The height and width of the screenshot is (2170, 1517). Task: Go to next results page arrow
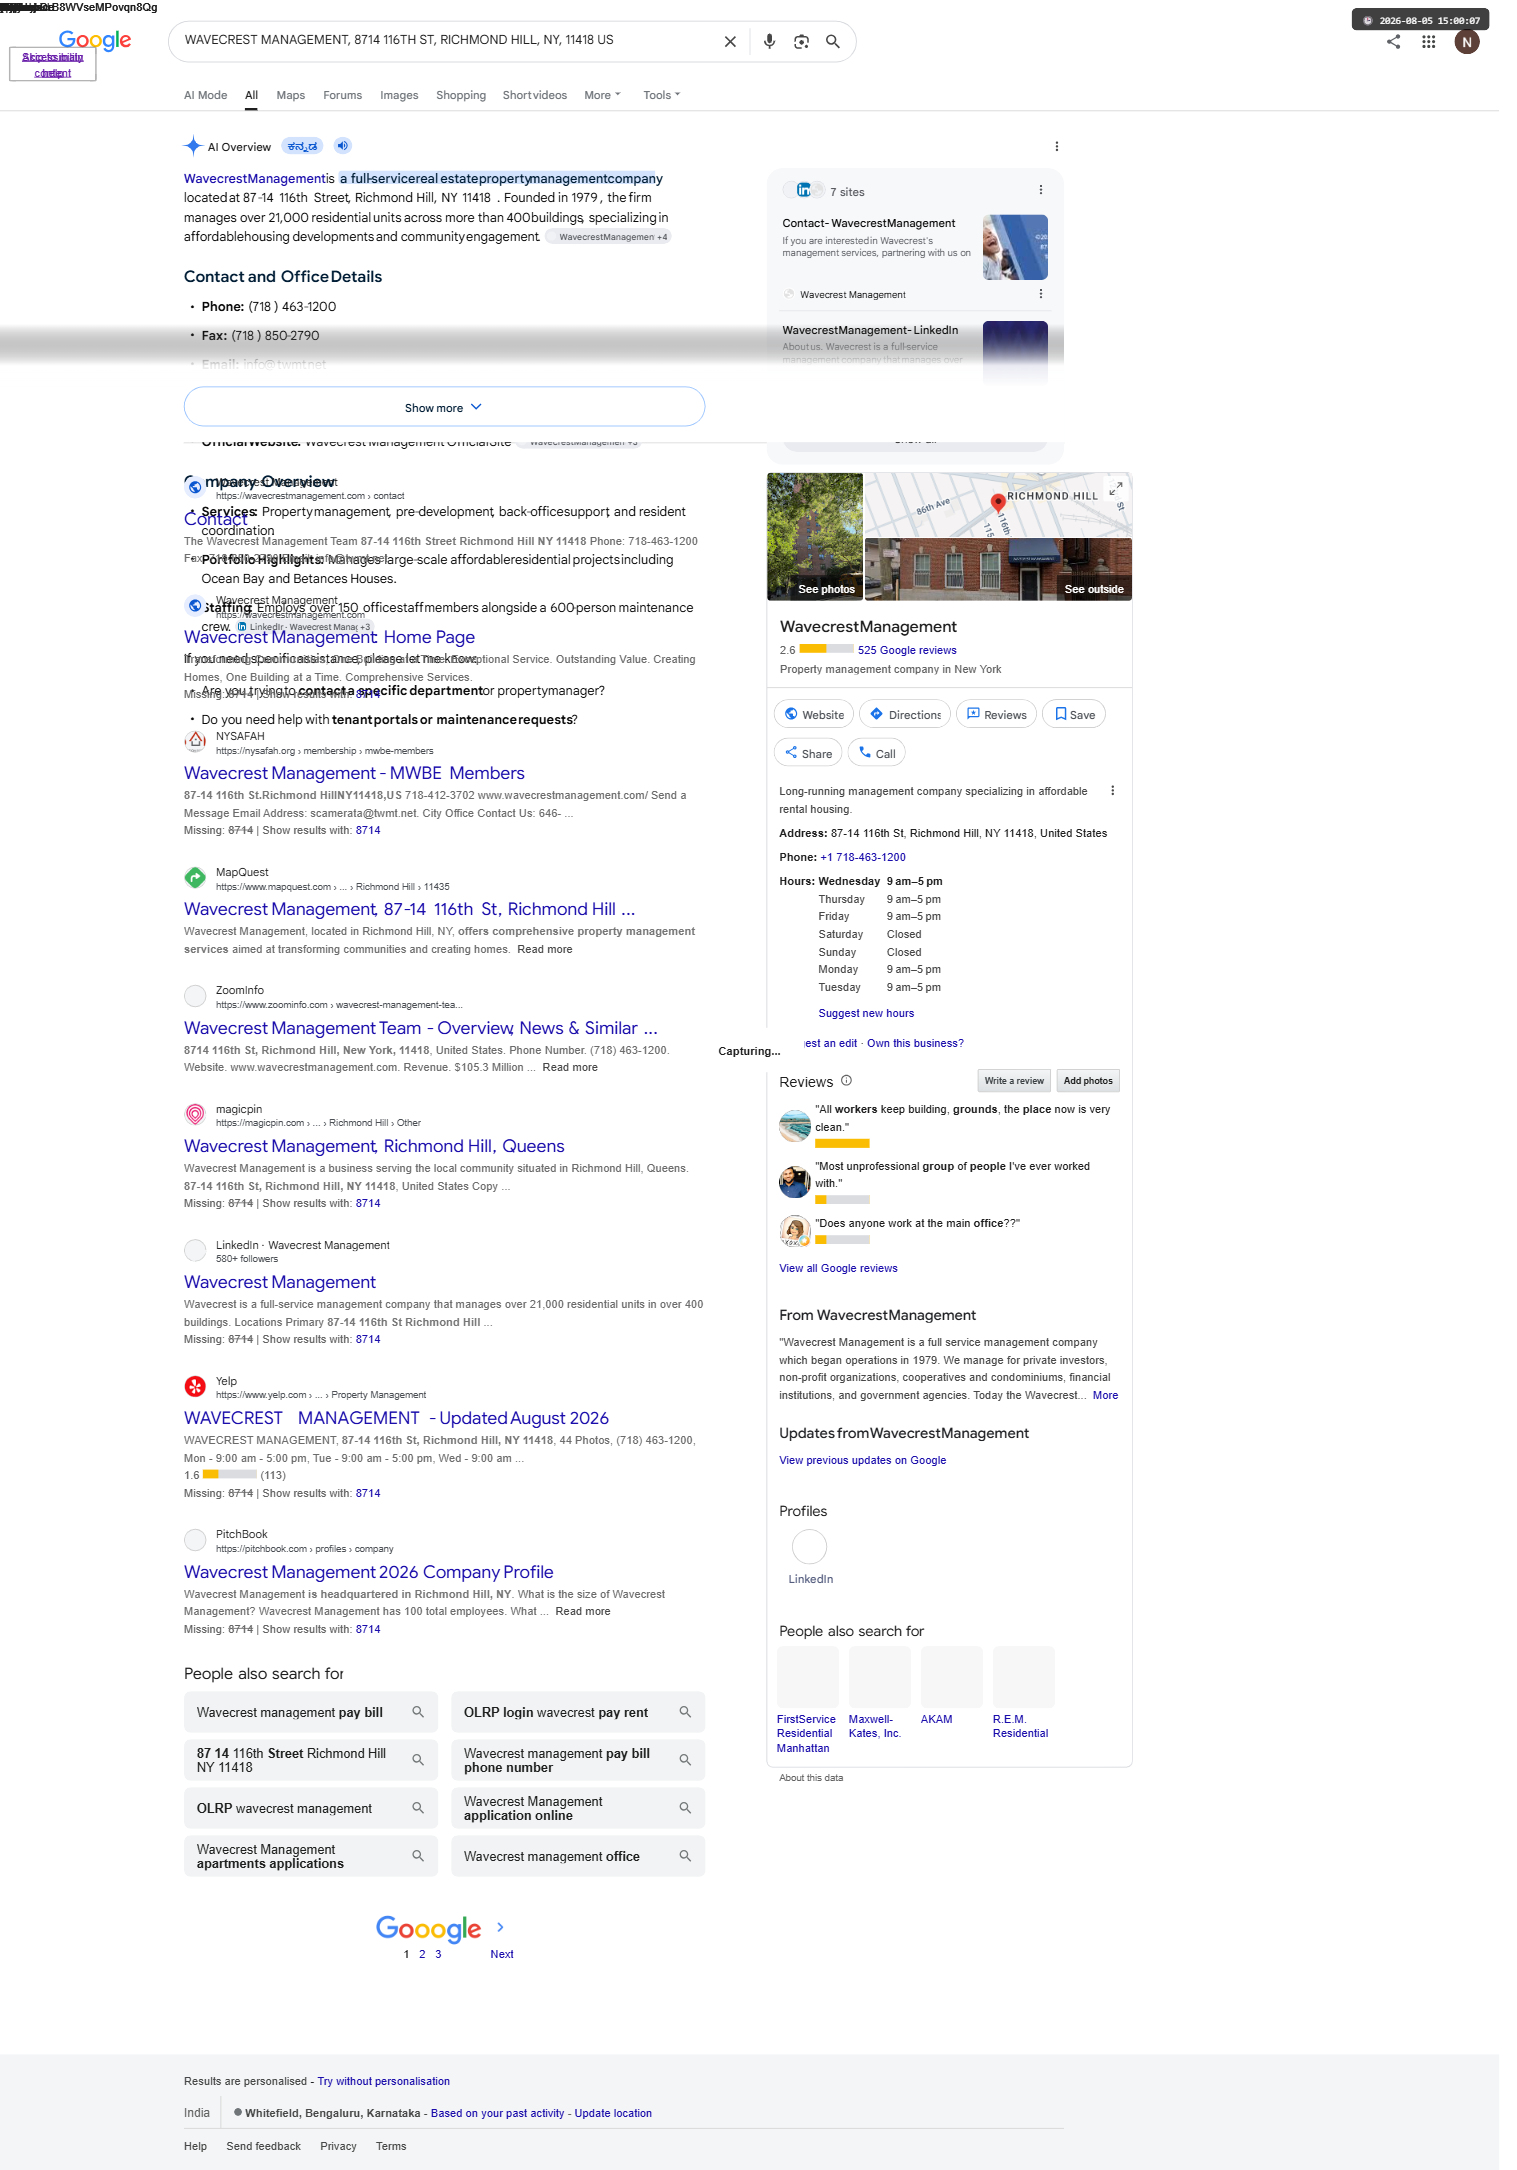click(500, 1927)
